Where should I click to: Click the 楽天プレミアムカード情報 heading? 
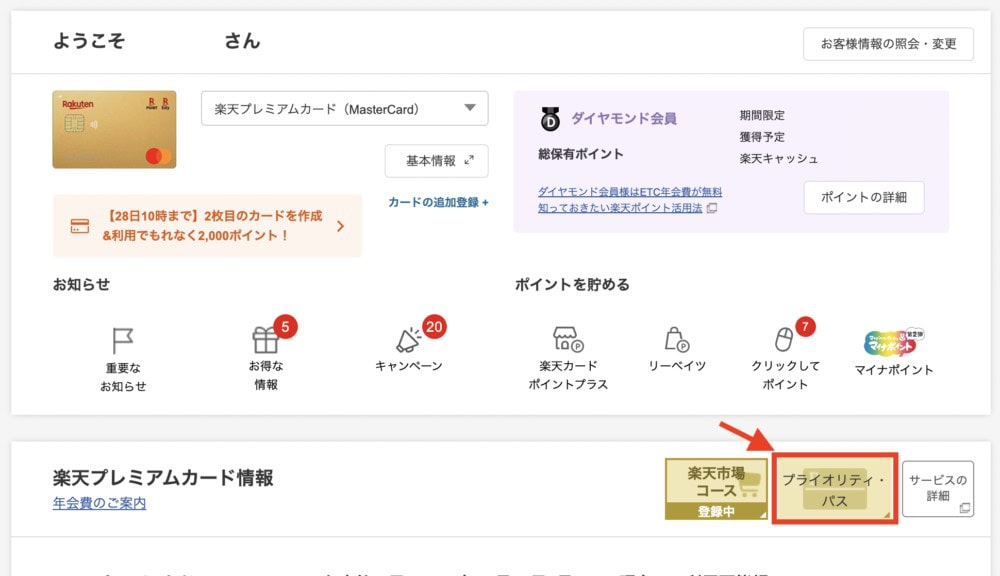point(163,478)
